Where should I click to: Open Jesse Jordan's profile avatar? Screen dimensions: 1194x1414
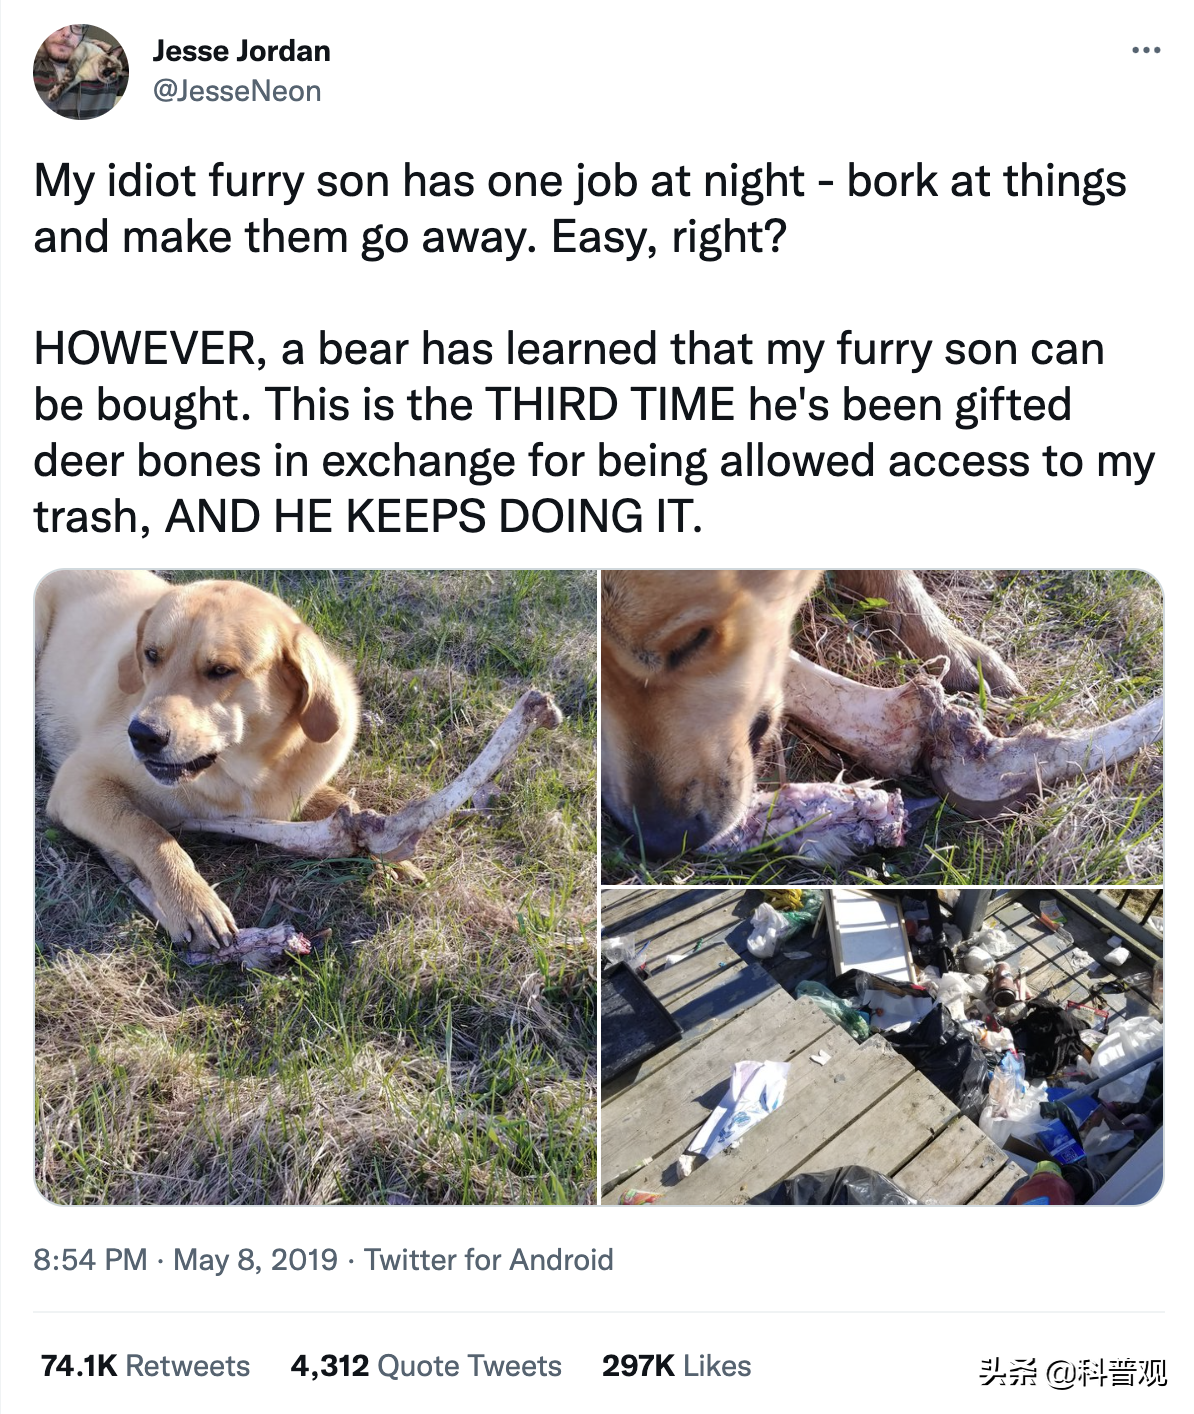click(81, 72)
